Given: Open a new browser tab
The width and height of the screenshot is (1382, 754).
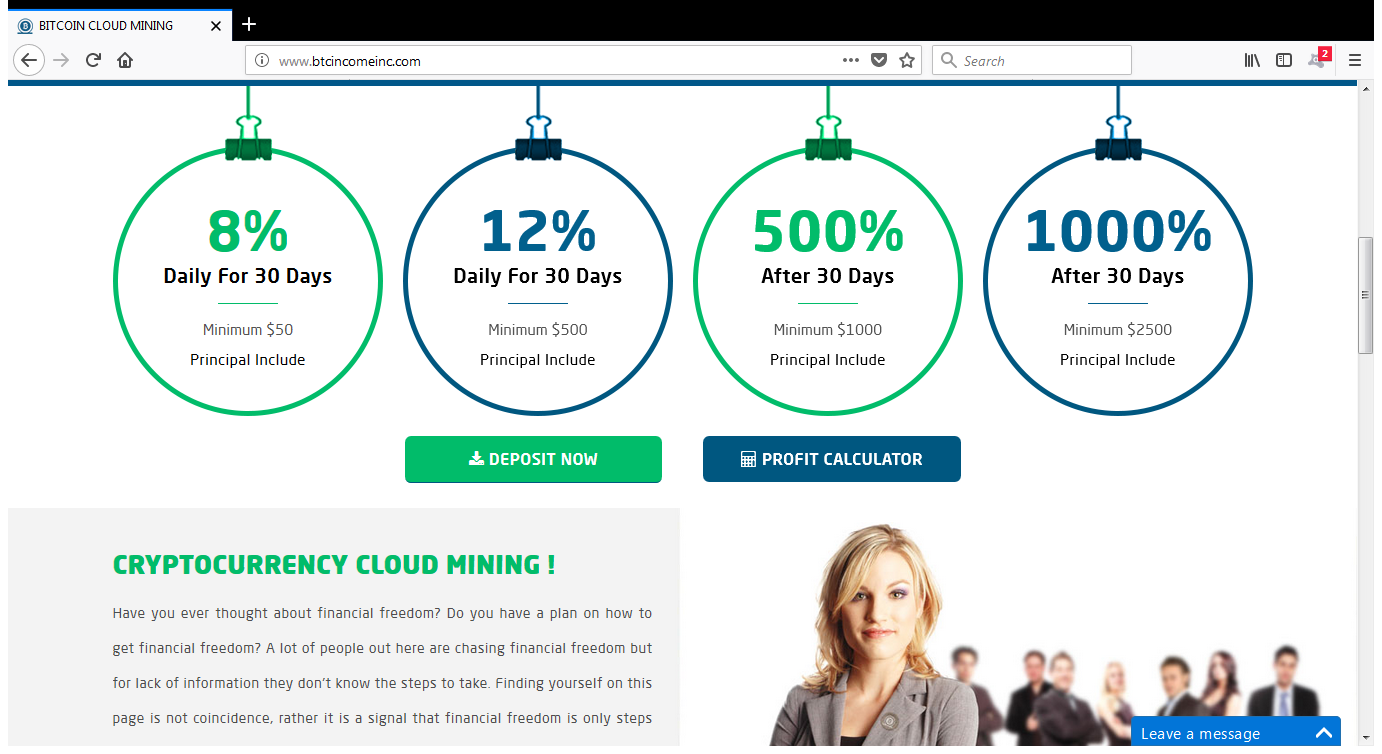Looking at the screenshot, I should [248, 25].
